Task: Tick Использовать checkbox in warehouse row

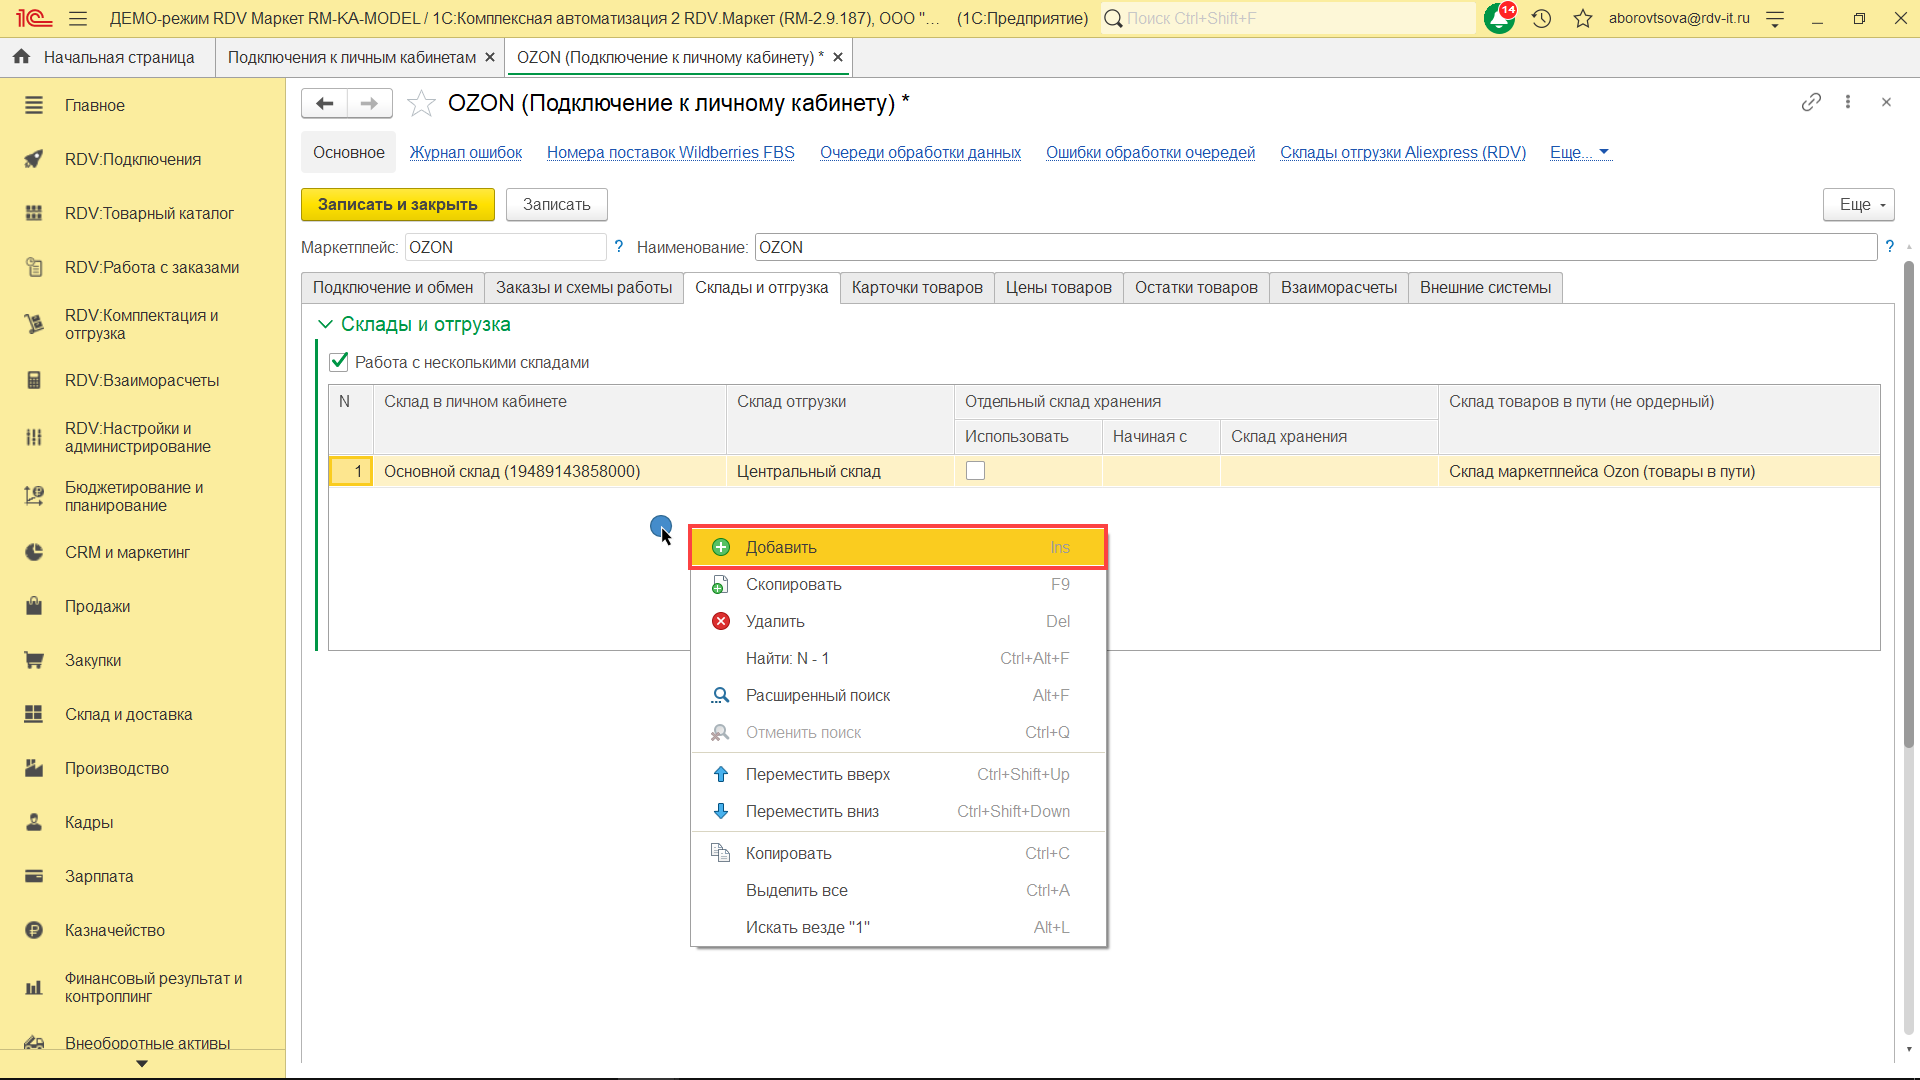Action: pyautogui.click(x=975, y=471)
